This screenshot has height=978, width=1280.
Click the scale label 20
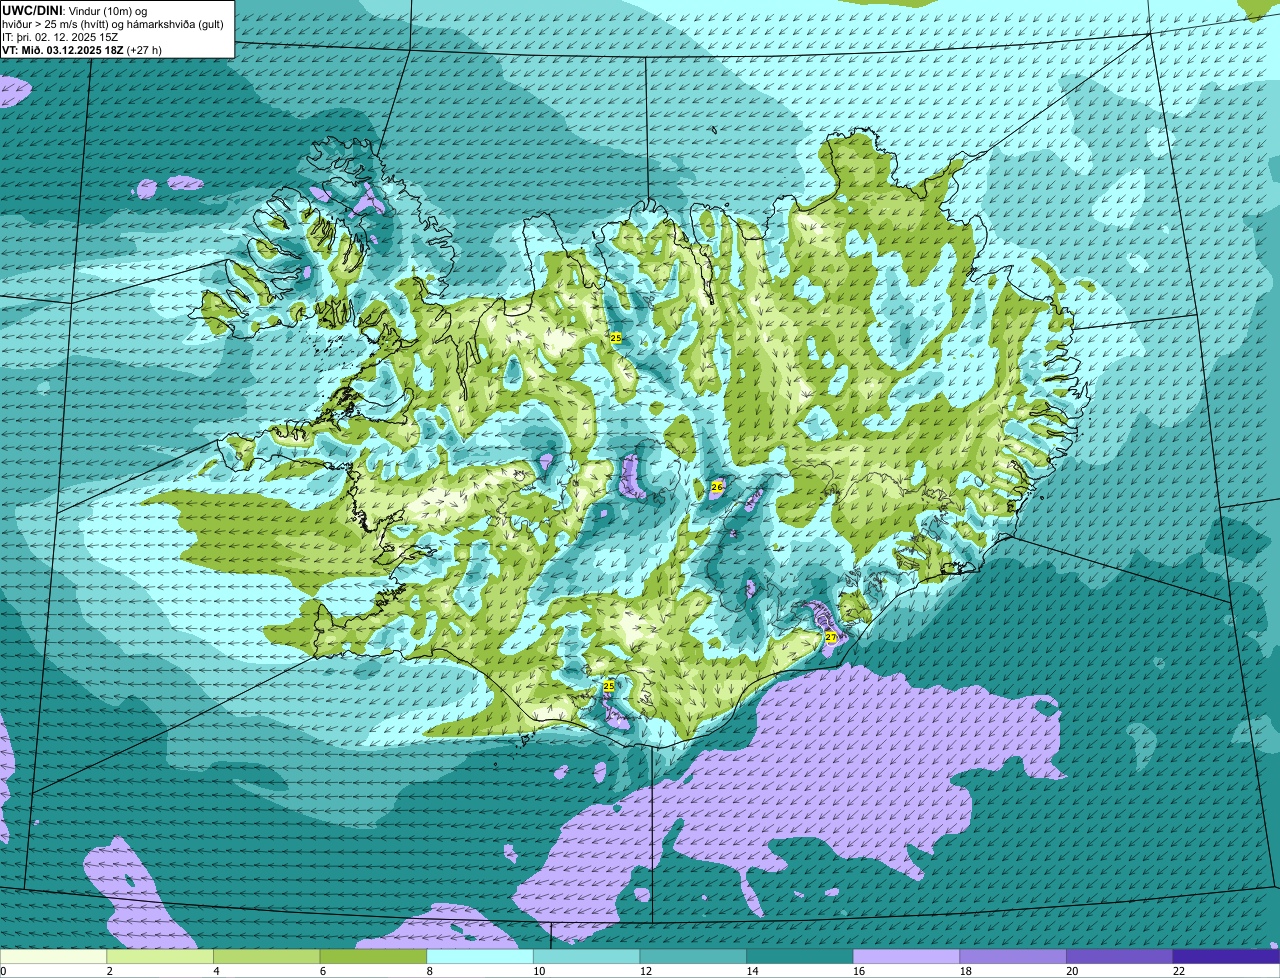pyautogui.click(x=1072, y=971)
